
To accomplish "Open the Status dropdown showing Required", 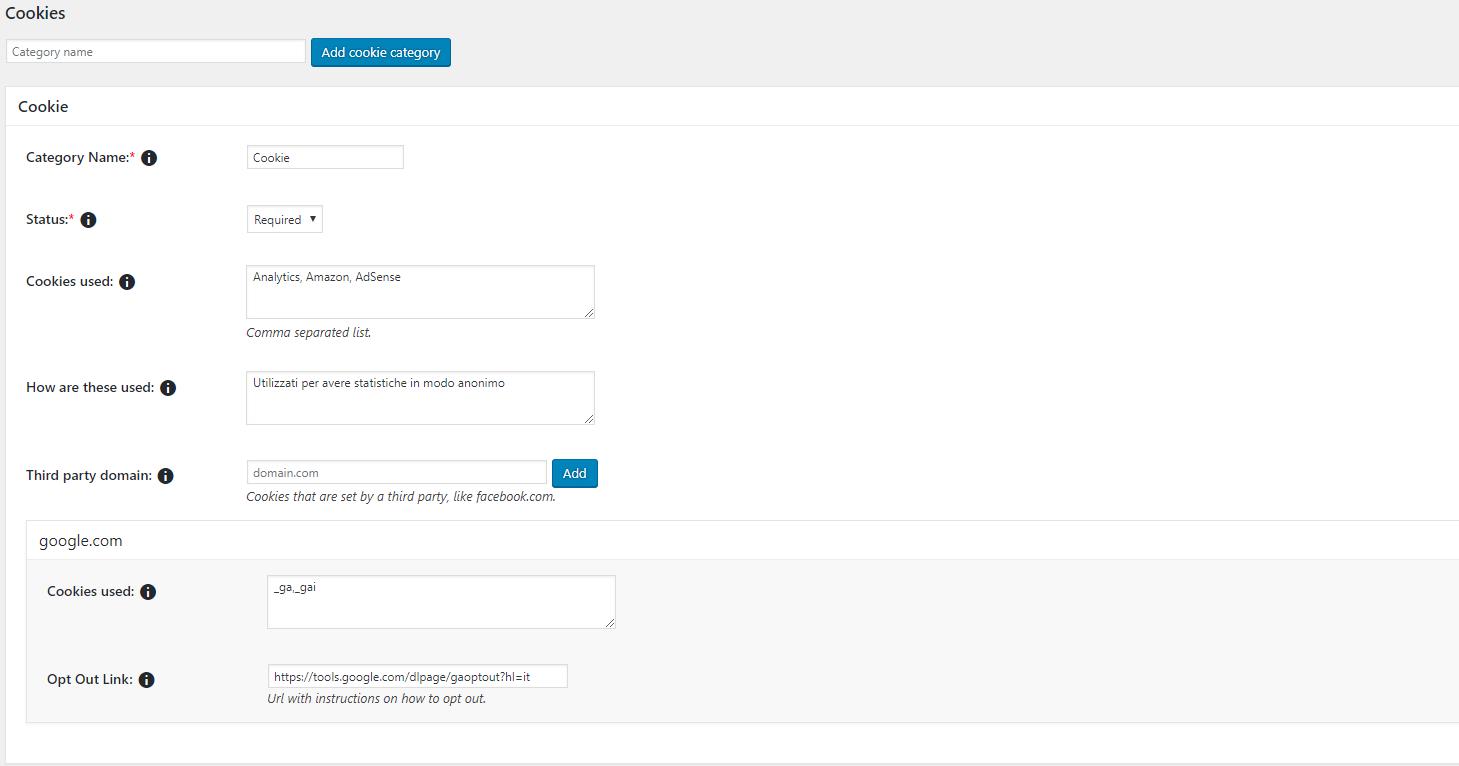I will [x=284, y=220].
